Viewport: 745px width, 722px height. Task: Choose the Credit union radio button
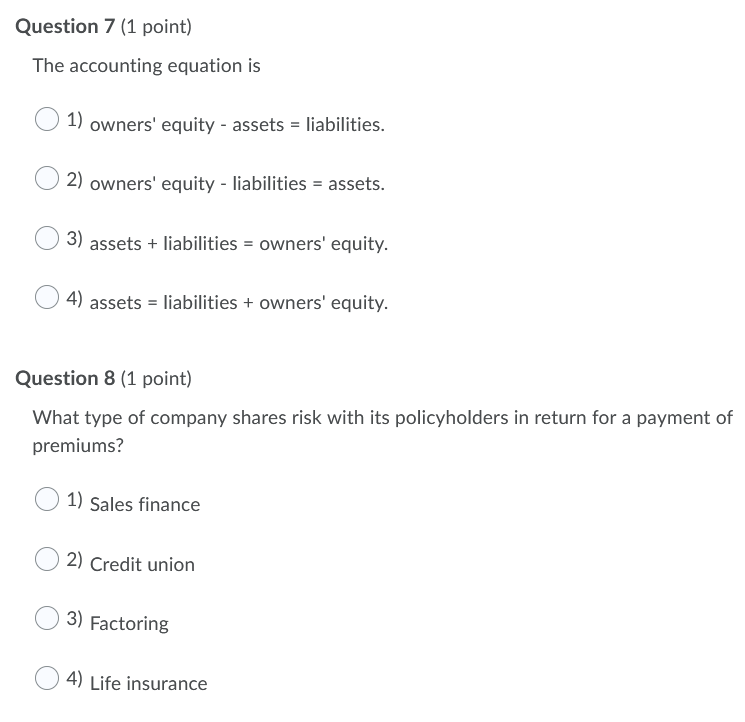(47, 559)
